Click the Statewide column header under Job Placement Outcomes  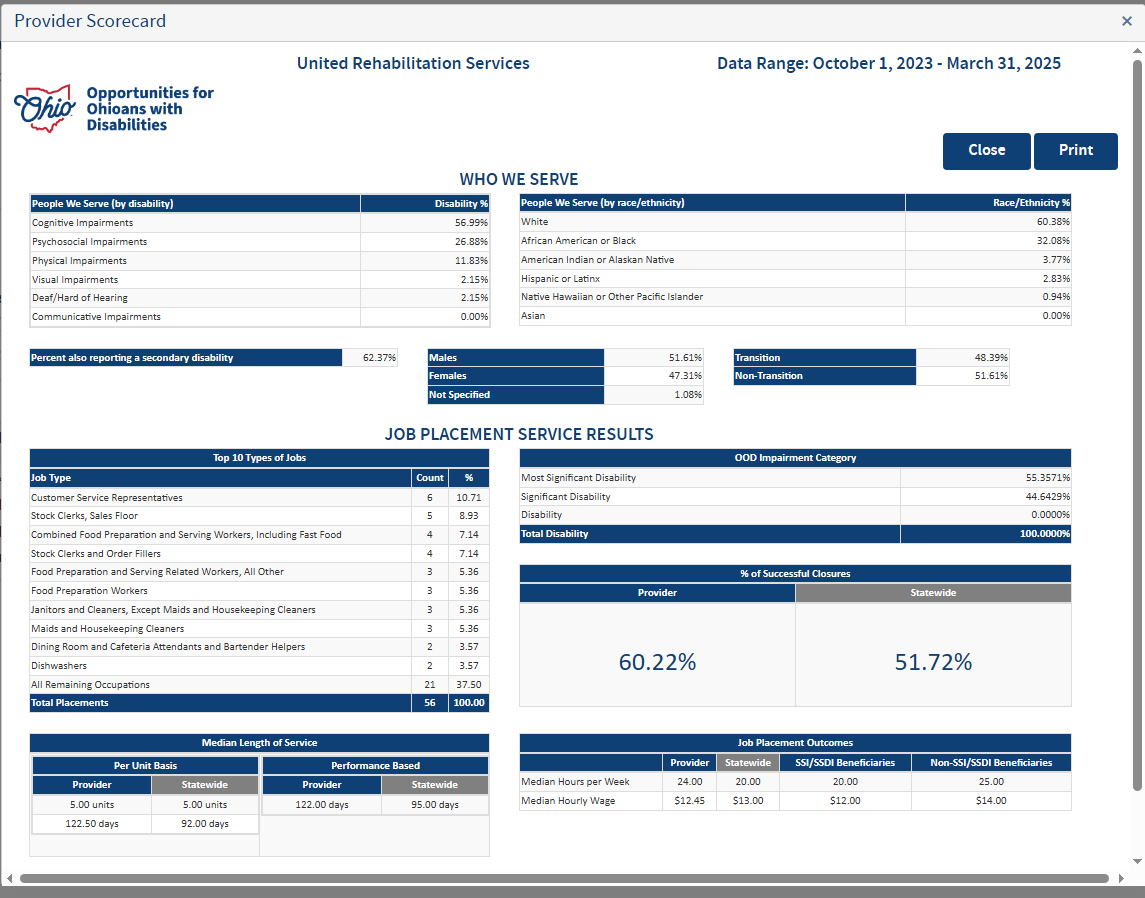[x=747, y=762]
